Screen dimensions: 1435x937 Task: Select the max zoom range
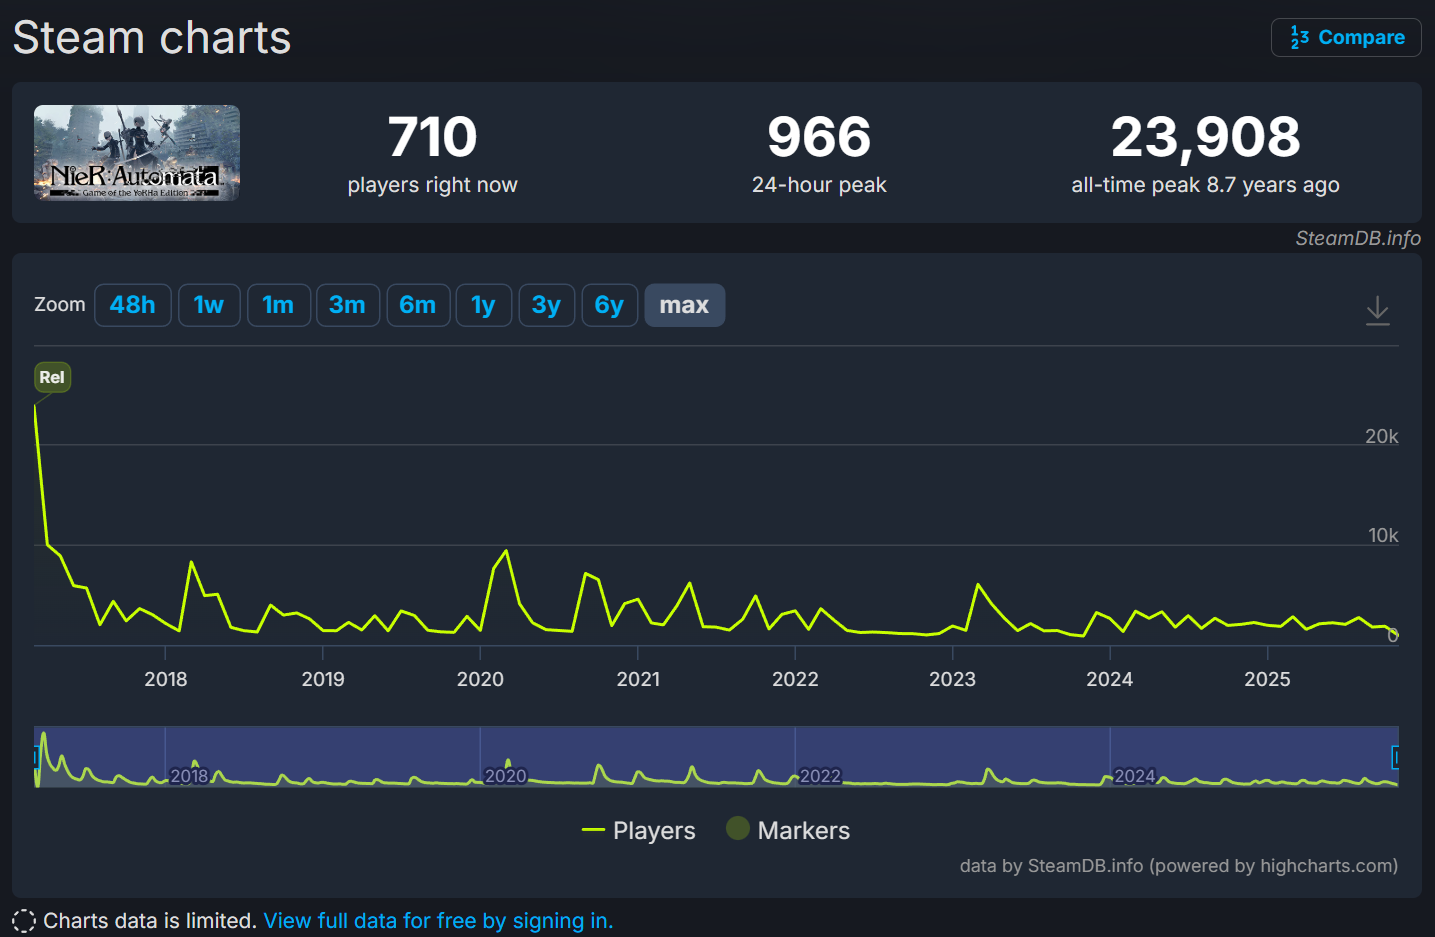click(684, 305)
